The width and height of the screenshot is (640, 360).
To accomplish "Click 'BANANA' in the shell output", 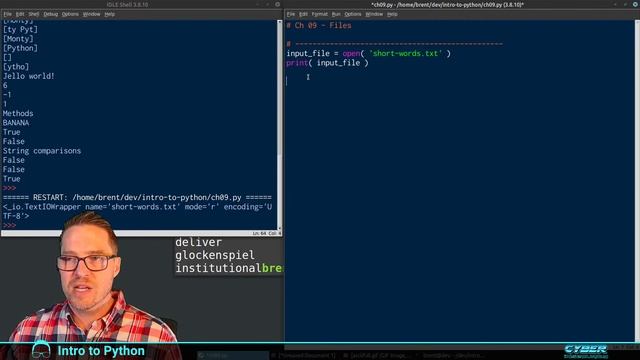I will (16, 123).
